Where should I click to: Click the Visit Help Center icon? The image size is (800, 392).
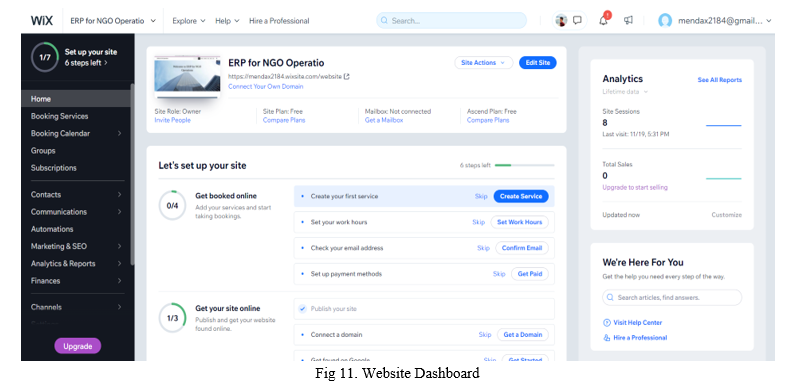(x=607, y=323)
